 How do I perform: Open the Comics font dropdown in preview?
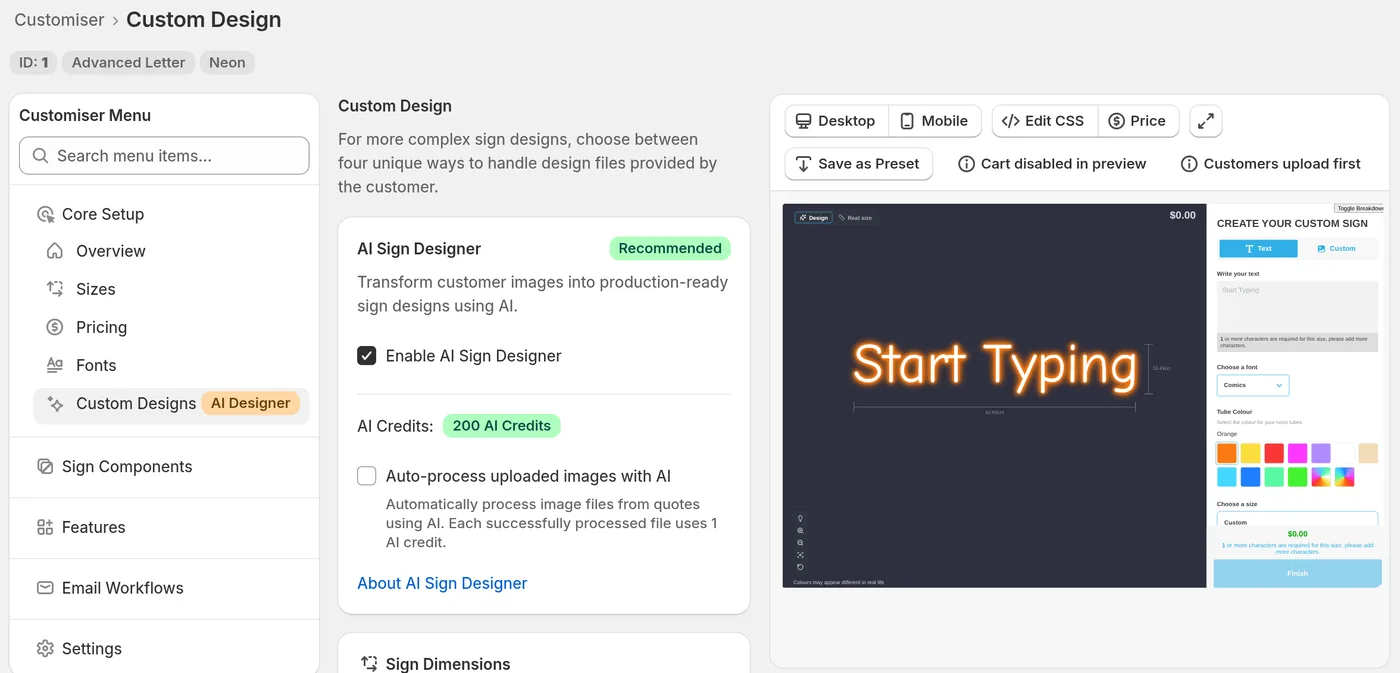(x=1253, y=385)
